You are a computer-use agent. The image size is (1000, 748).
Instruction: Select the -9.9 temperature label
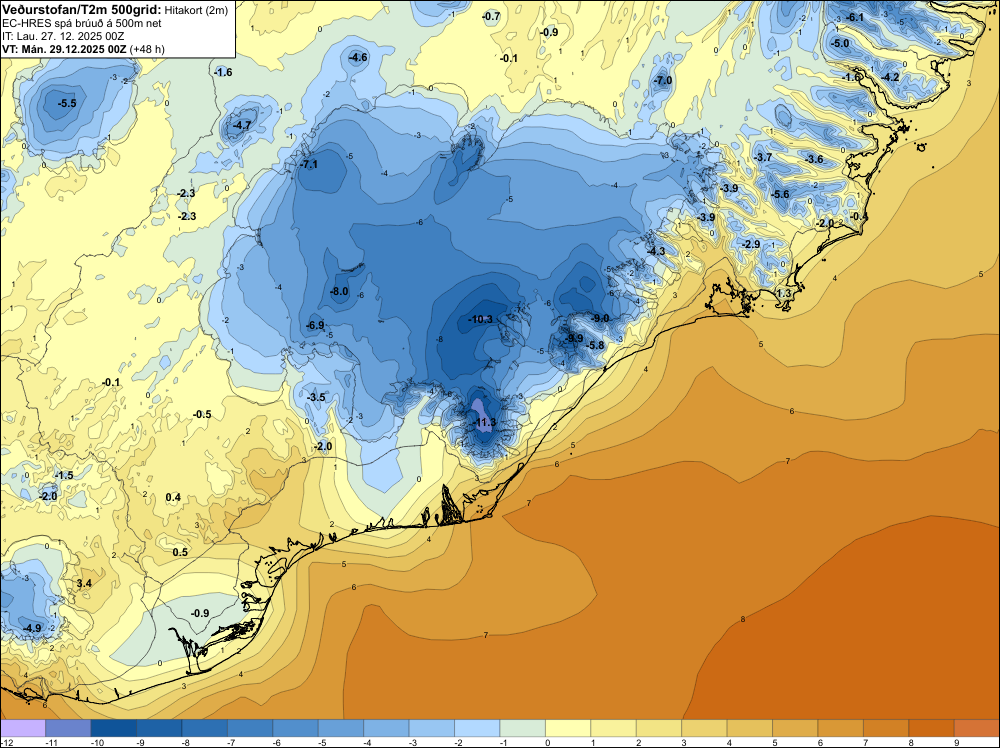pos(574,338)
